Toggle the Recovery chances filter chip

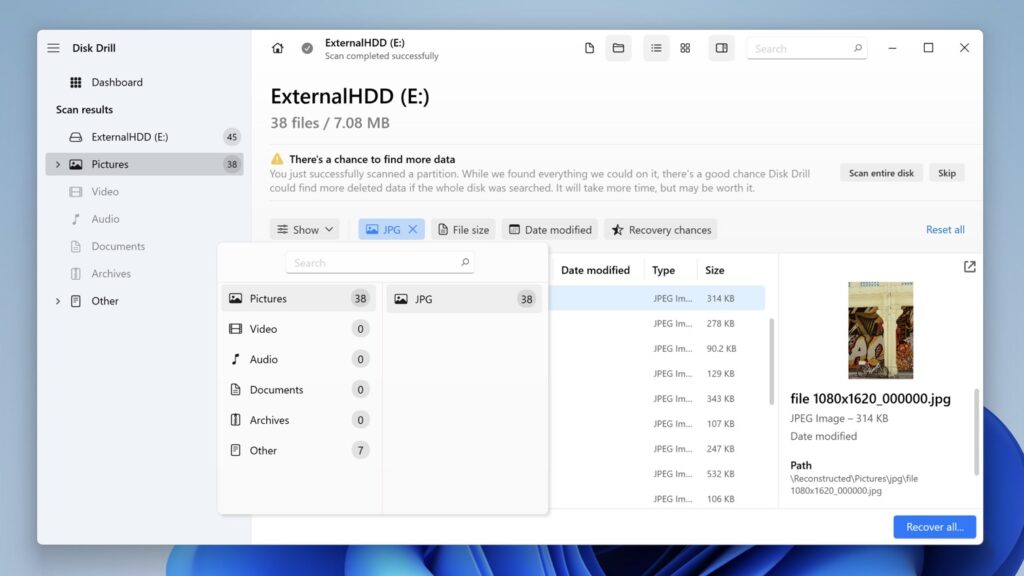click(660, 229)
